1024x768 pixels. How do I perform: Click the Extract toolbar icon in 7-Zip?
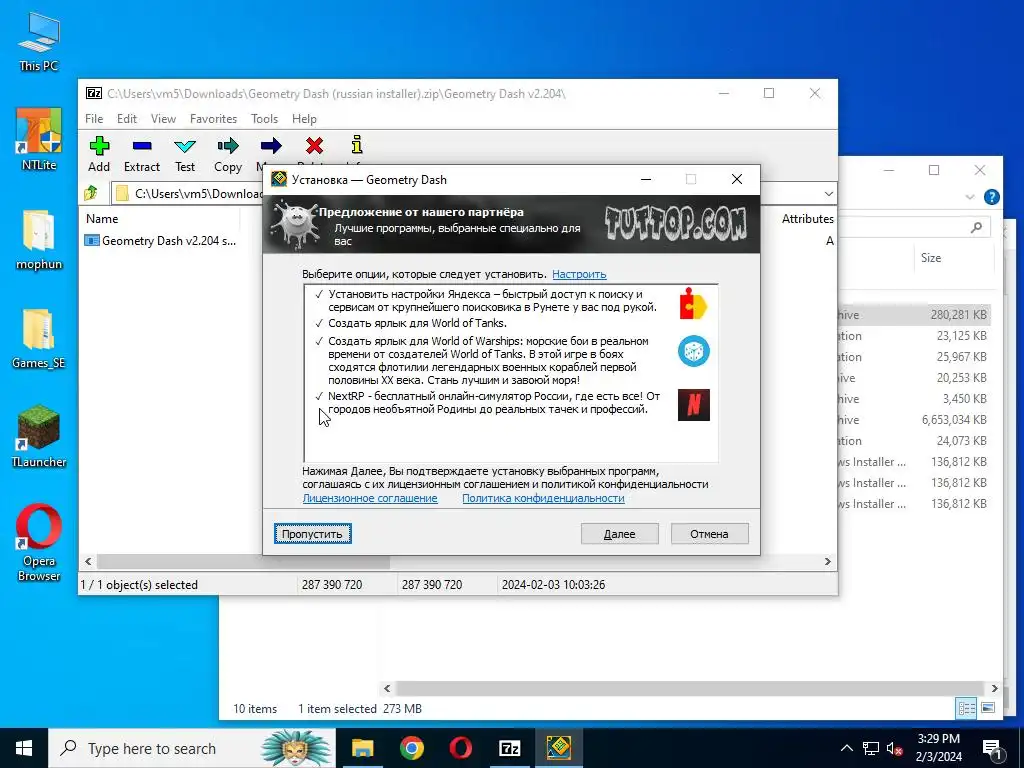pyautogui.click(x=142, y=154)
